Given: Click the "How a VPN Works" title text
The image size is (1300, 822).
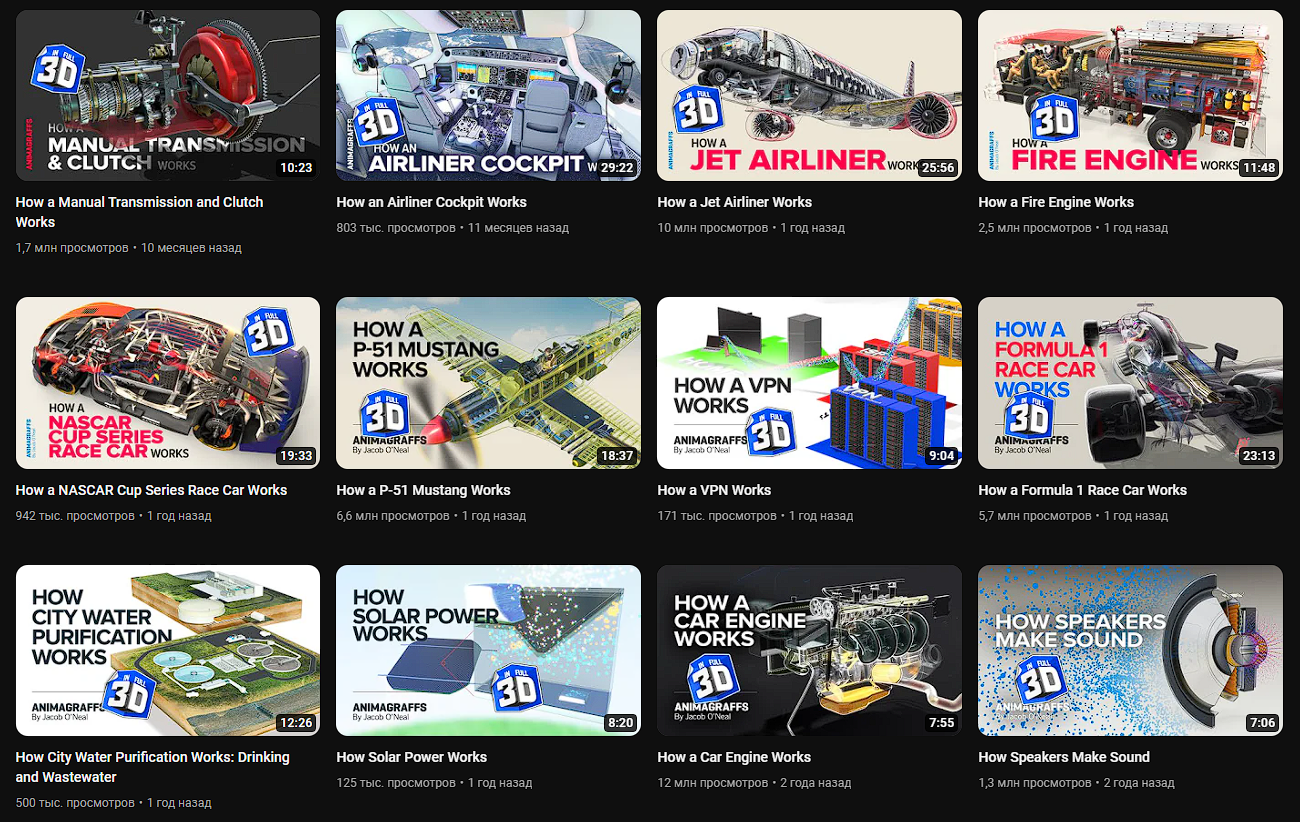Looking at the screenshot, I should (x=715, y=490).
